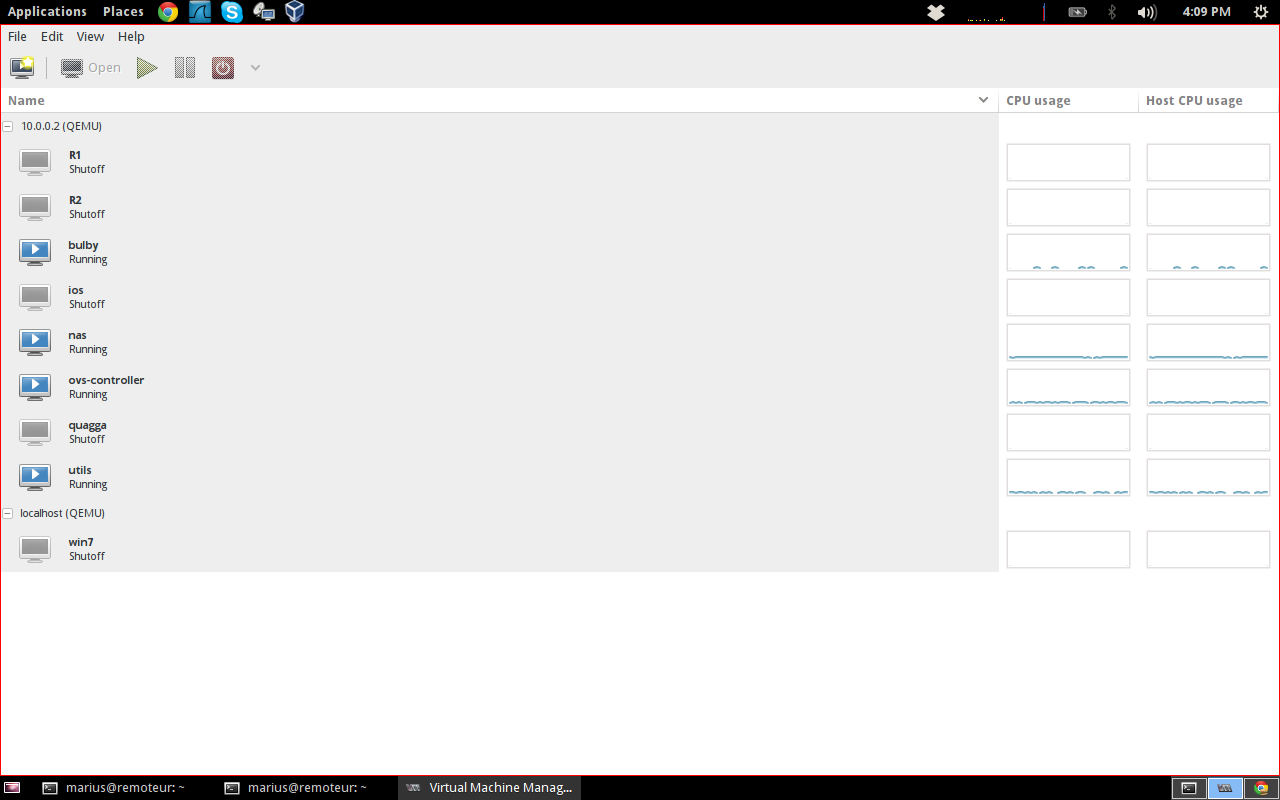Image resolution: width=1280 pixels, height=800 pixels.
Task: Open the volume control icon
Action: [1147, 12]
